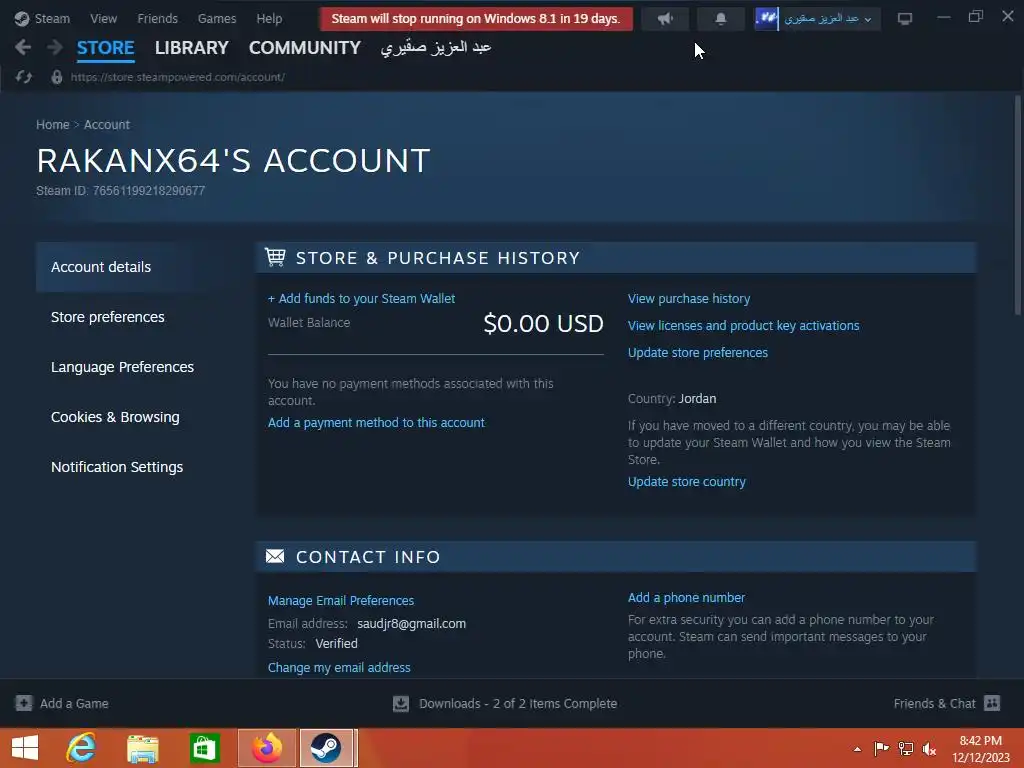Open the announcements megaphone icon

click(x=665, y=18)
